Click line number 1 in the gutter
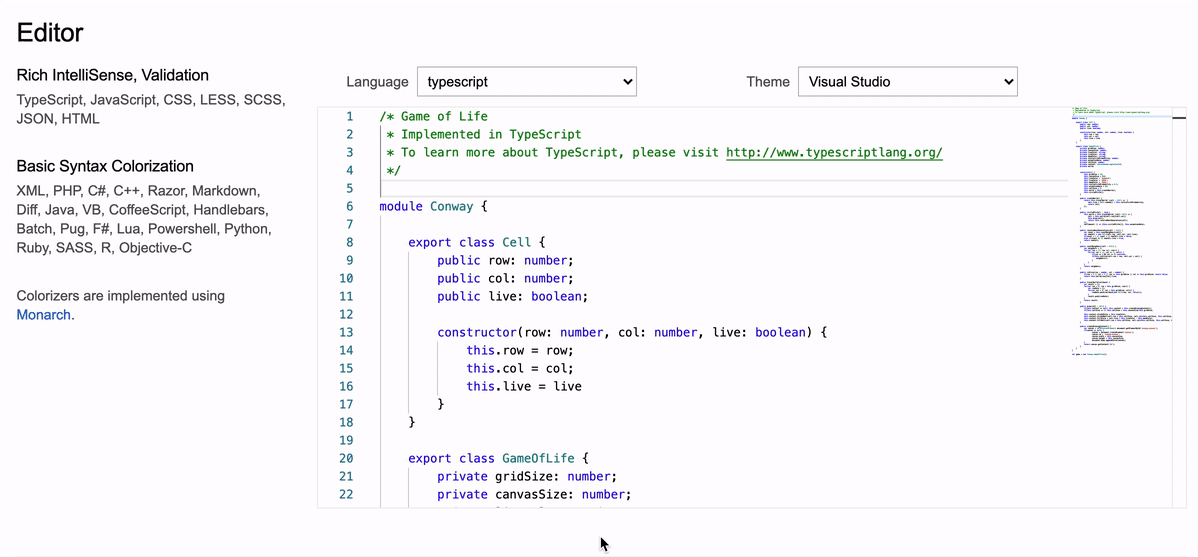This screenshot has width=1198, height=557. click(x=349, y=116)
